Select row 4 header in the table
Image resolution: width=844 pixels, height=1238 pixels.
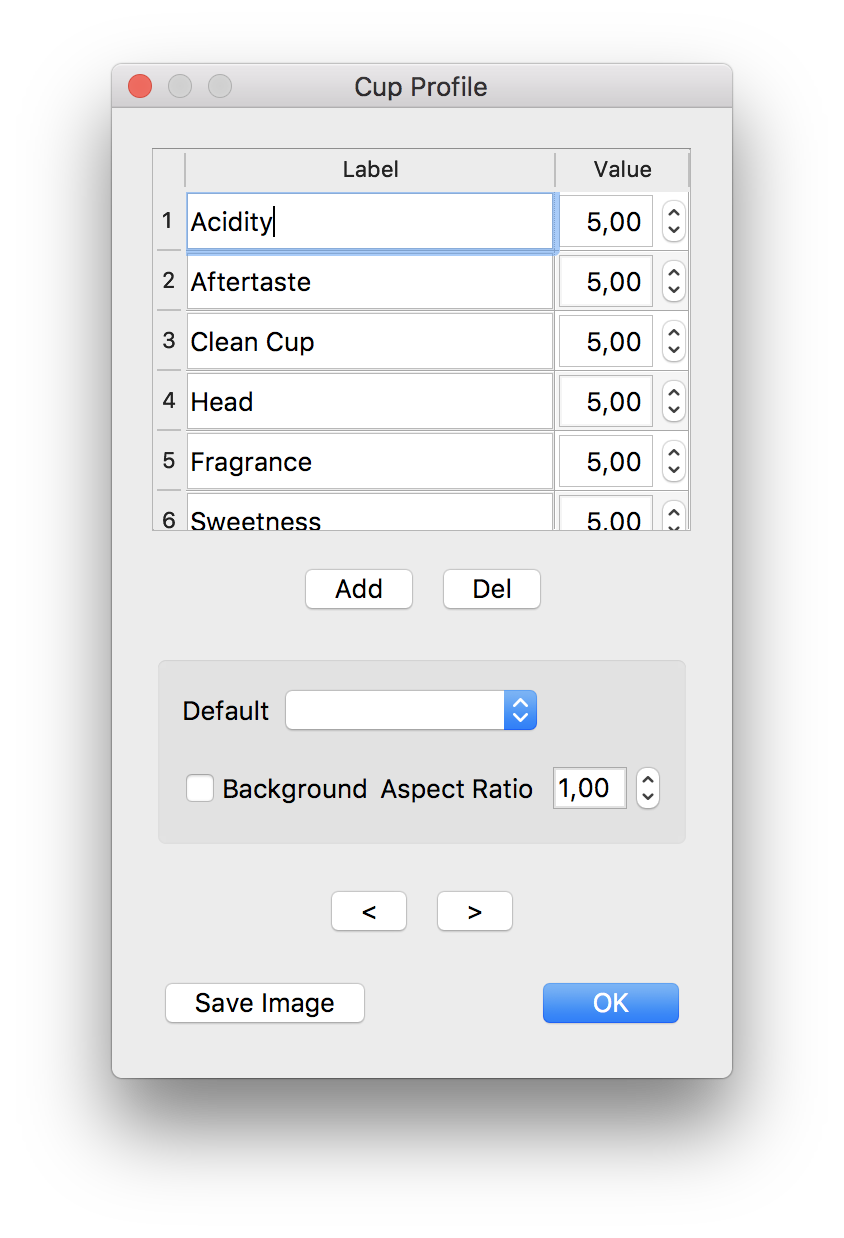[169, 401]
